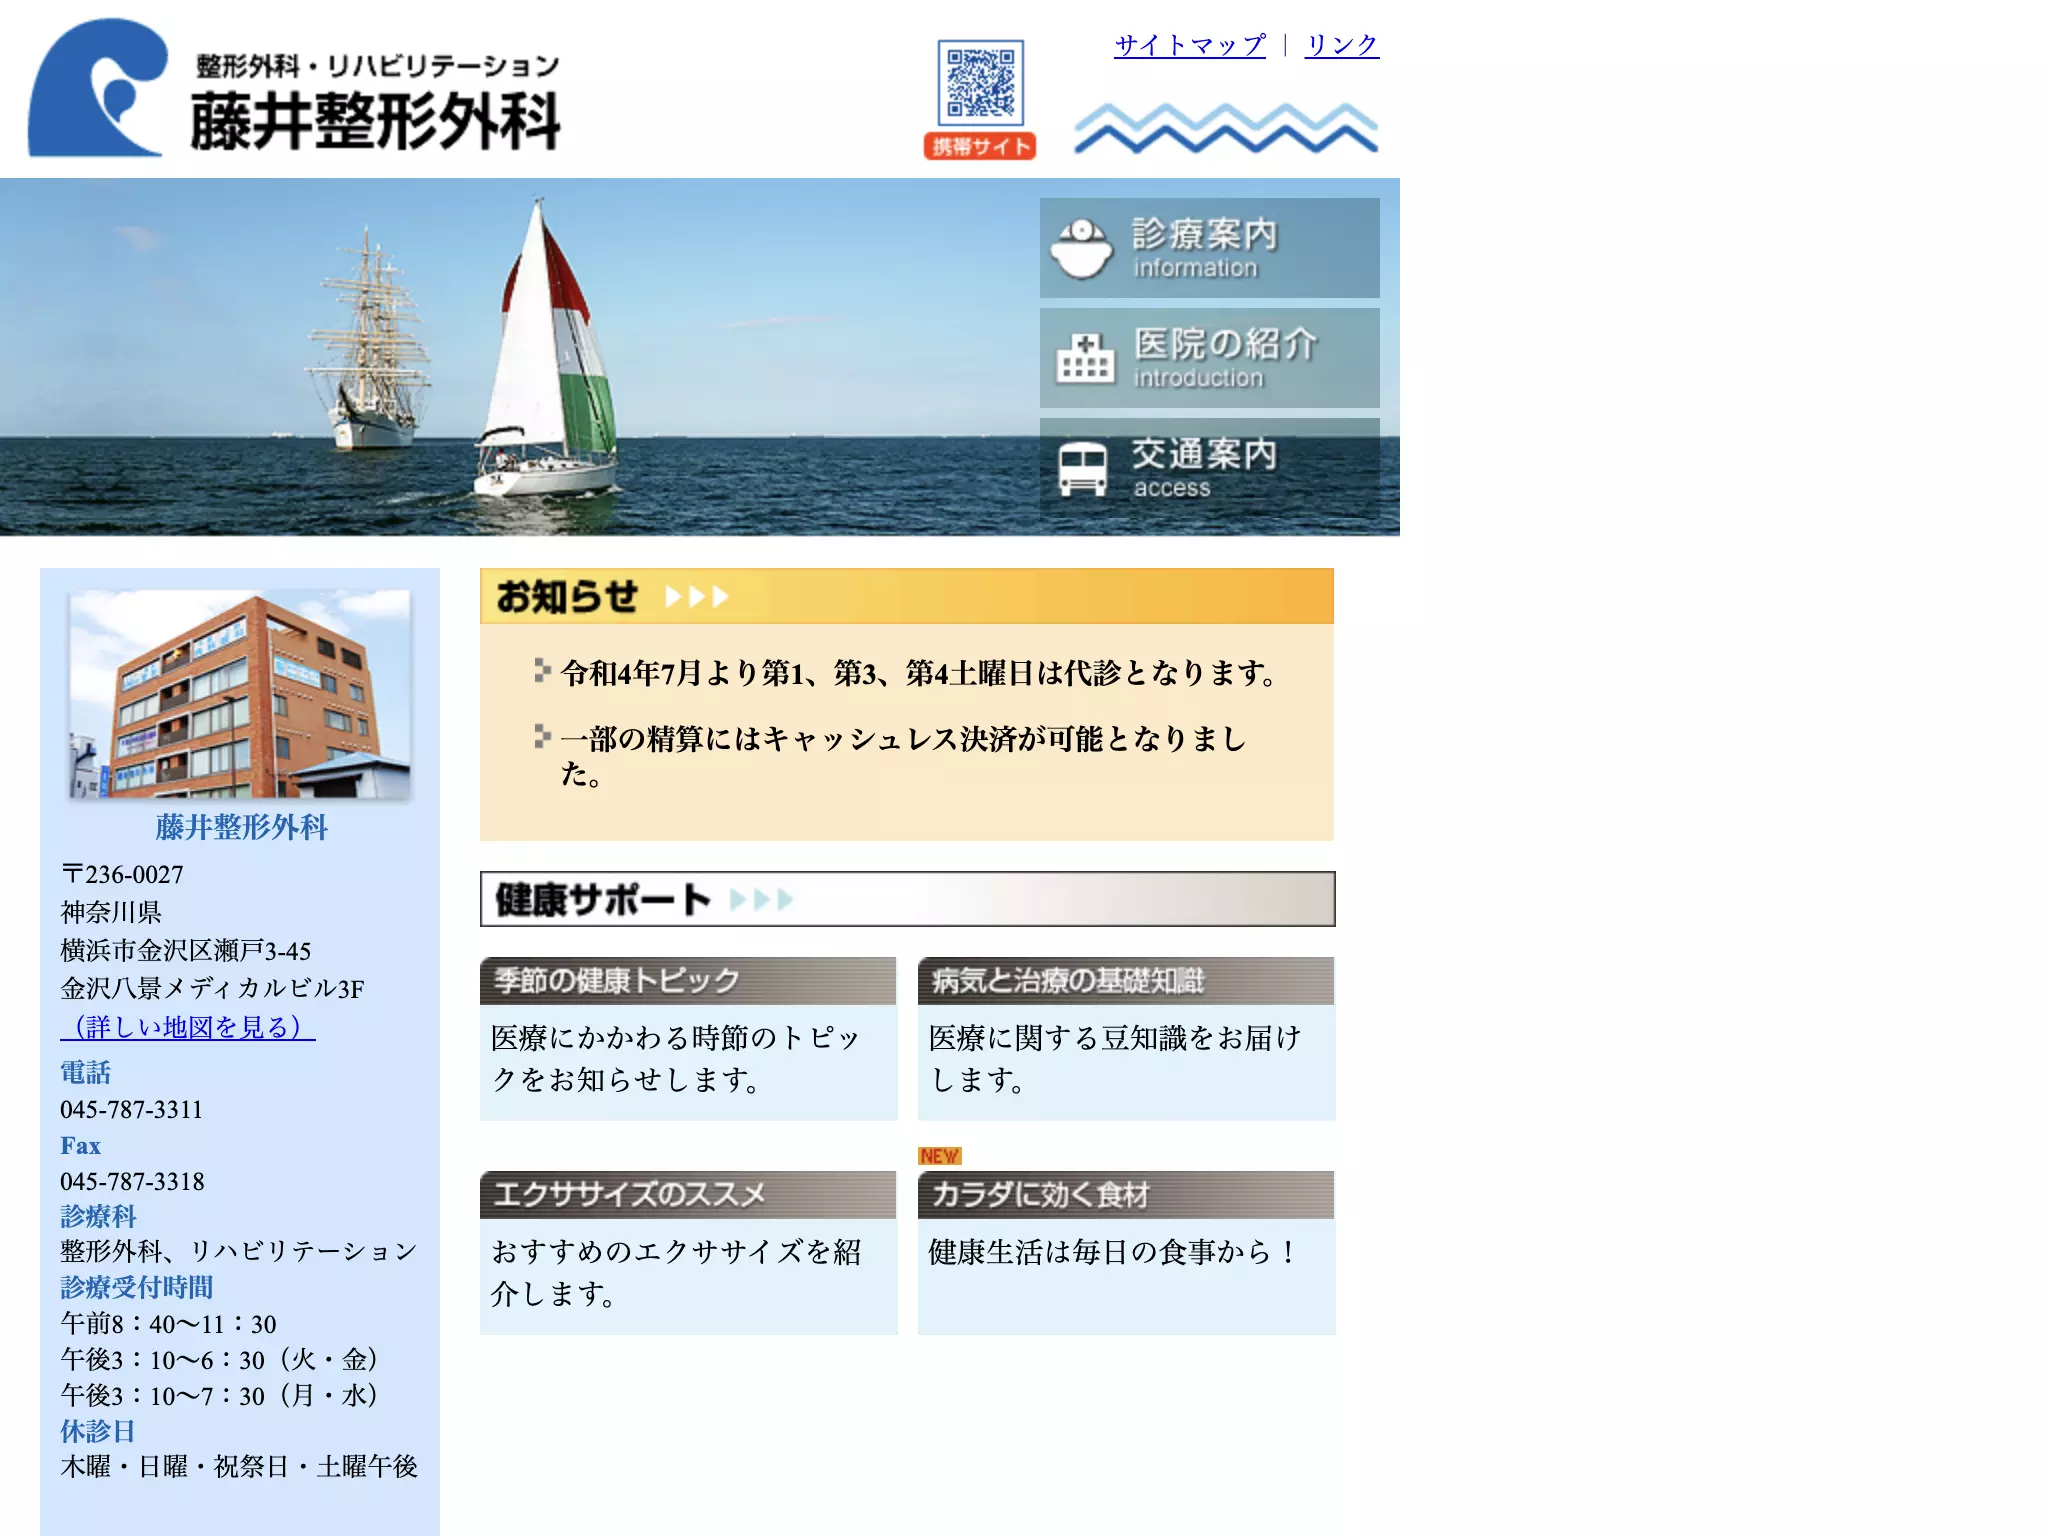This screenshot has height=1536, width=2048.
Task: Click the 〒236-0027 postal code
Action: [x=122, y=875]
